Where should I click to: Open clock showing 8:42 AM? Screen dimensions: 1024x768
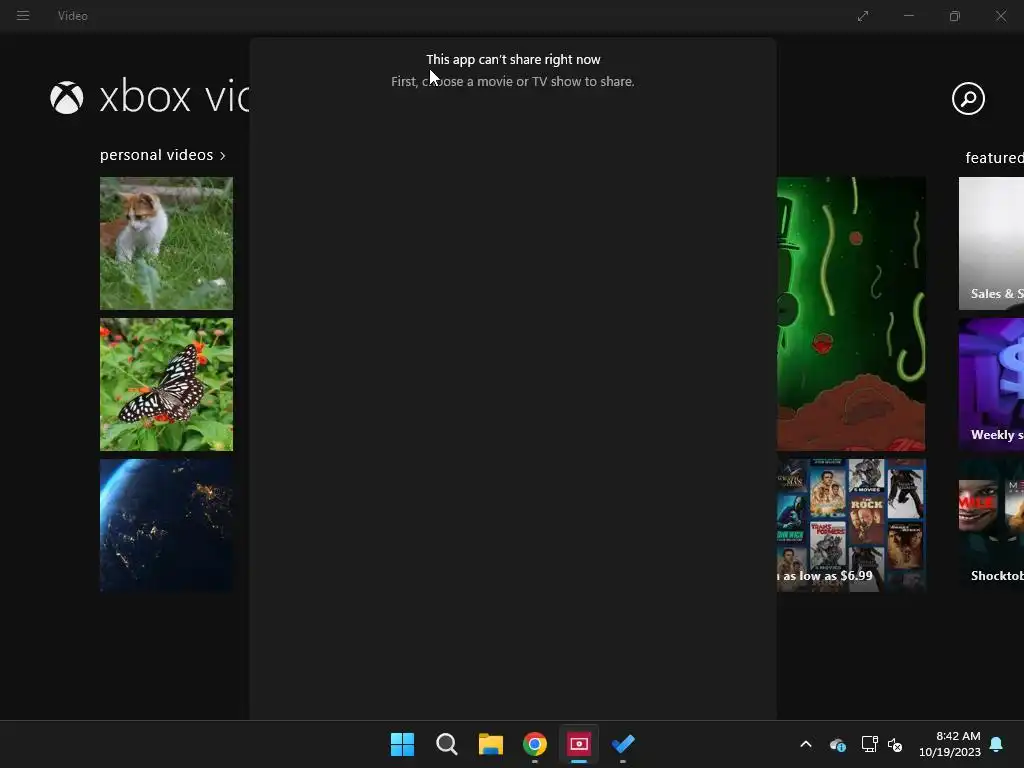click(x=950, y=744)
